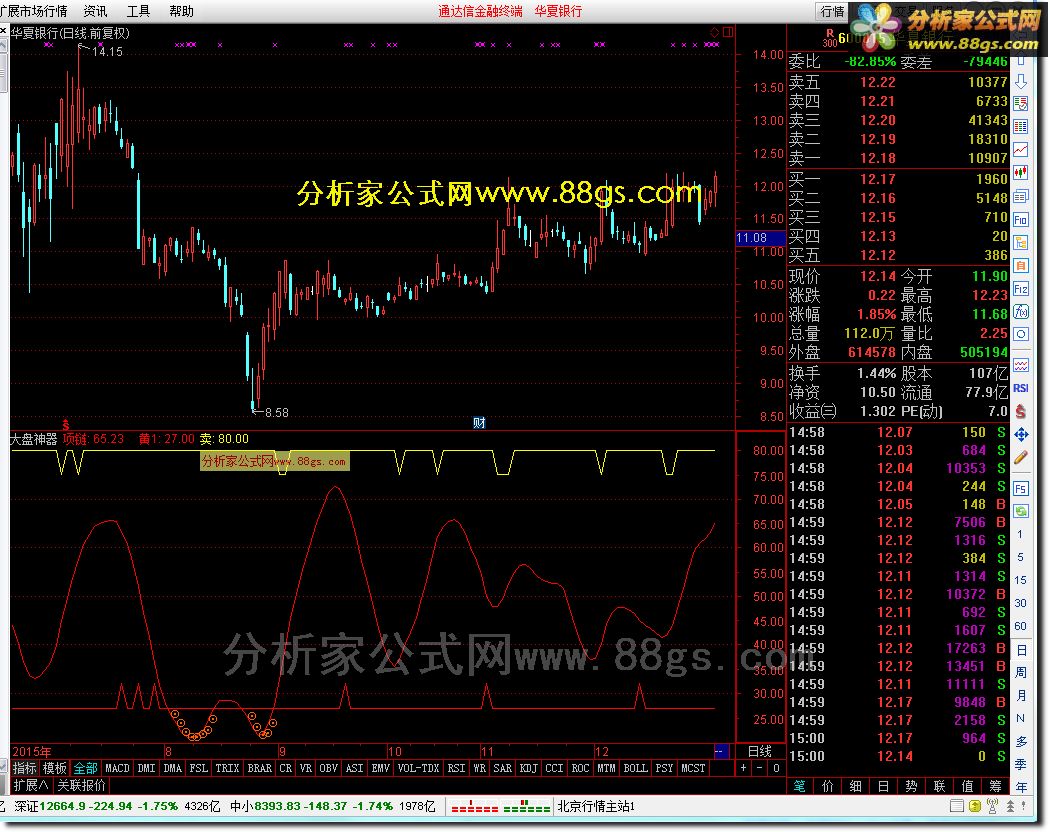Click the blue -- box on timeline

coord(721,751)
